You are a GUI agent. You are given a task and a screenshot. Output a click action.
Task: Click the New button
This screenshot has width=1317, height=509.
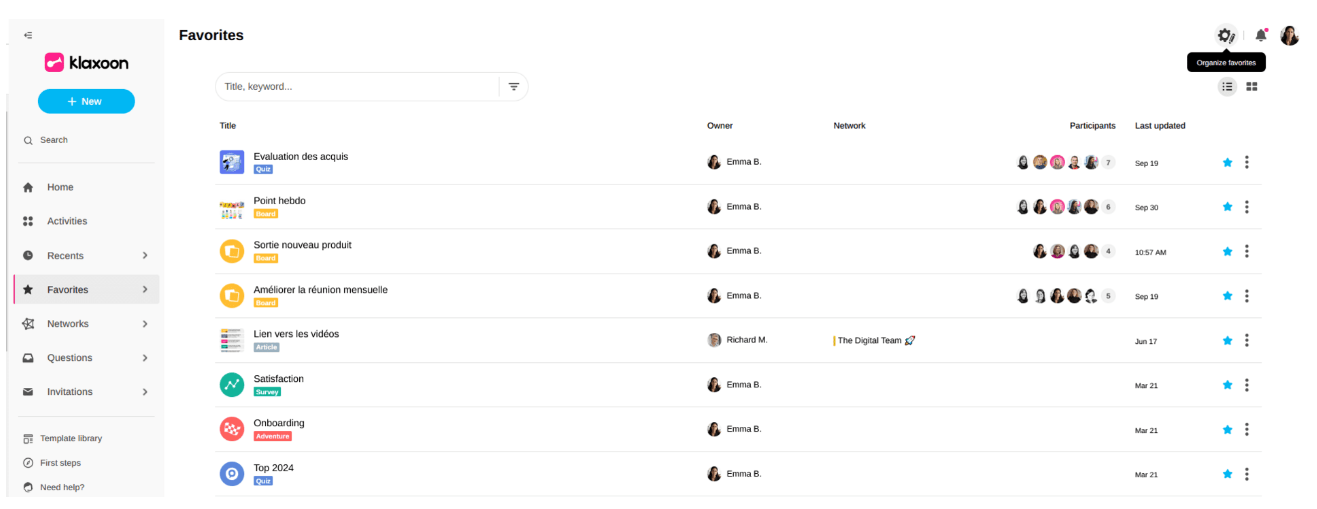(86, 101)
